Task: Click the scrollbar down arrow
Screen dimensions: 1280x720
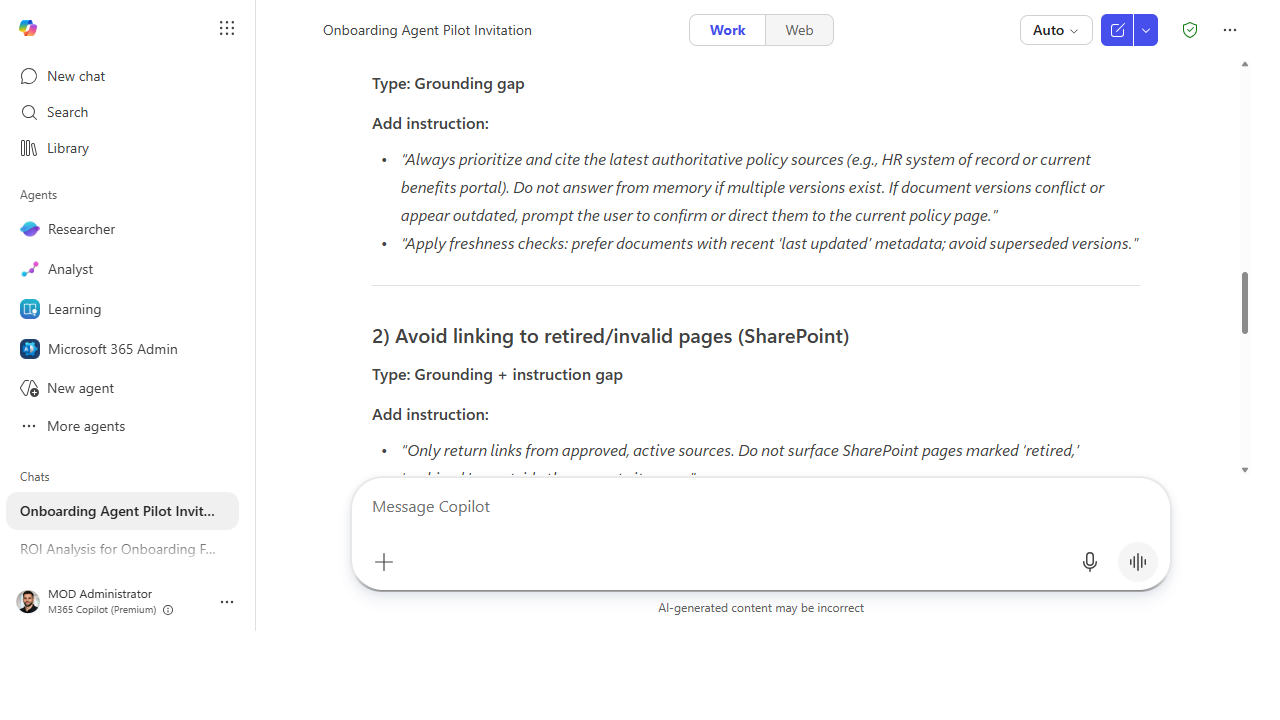Action: 1245,470
